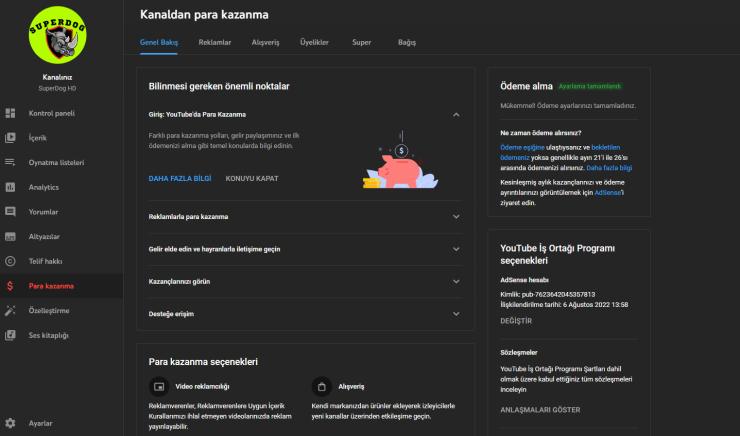Switch to the Genel Bakış tab
740x436 pixels.
(159, 42)
